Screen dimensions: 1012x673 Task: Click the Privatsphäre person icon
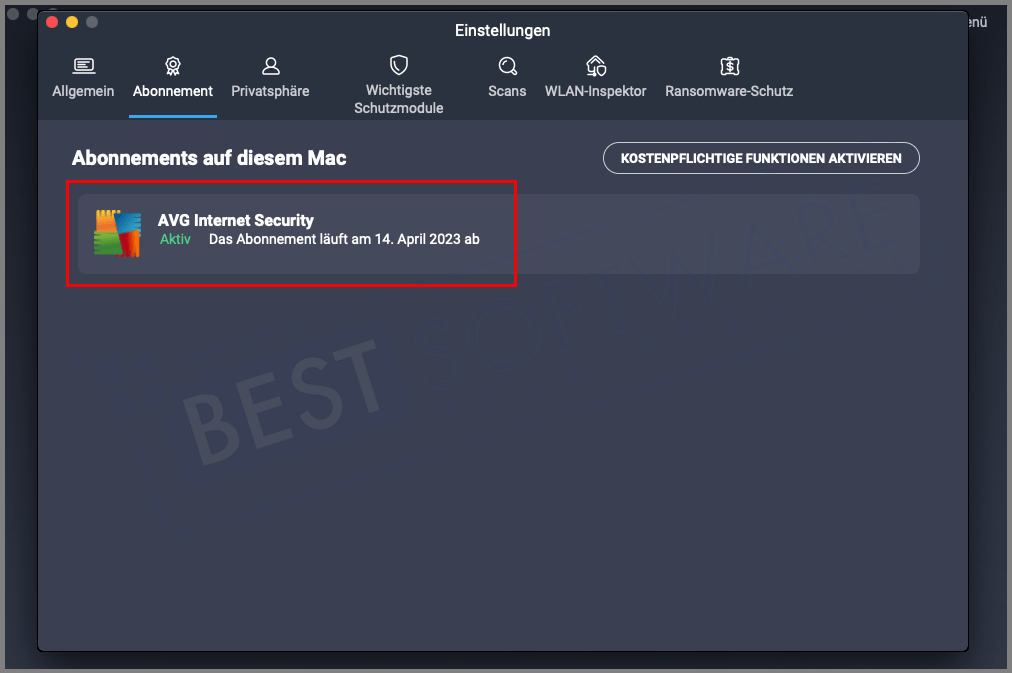click(270, 64)
